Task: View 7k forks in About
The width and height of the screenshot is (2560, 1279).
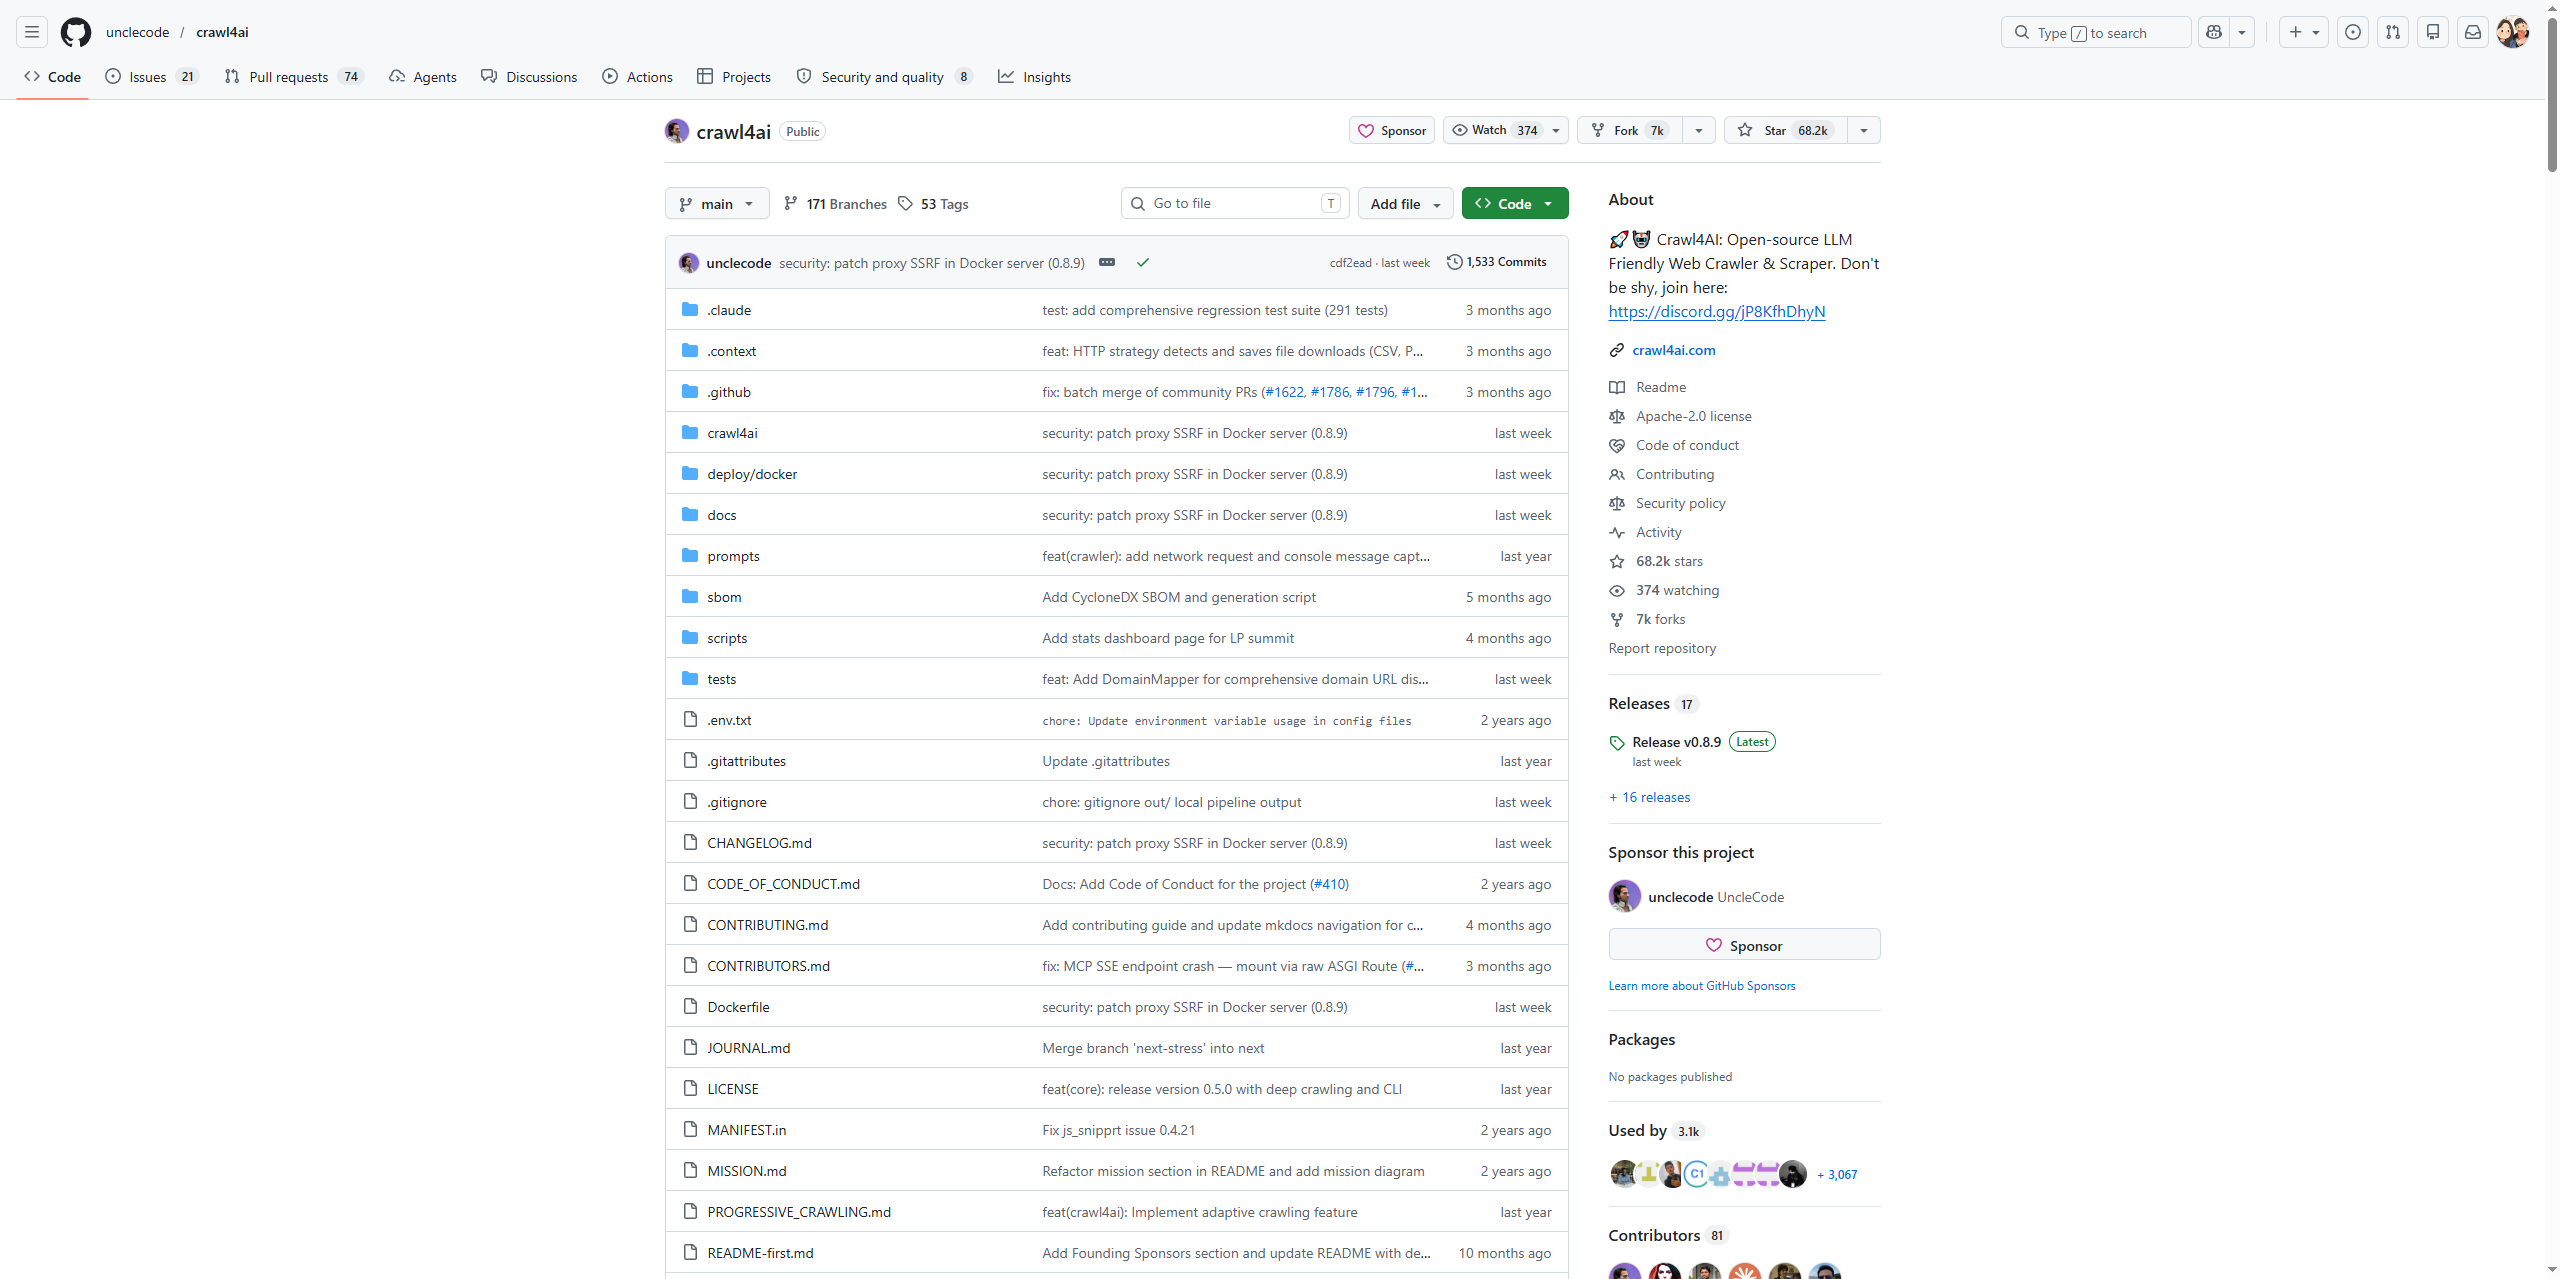Action: 1660,619
